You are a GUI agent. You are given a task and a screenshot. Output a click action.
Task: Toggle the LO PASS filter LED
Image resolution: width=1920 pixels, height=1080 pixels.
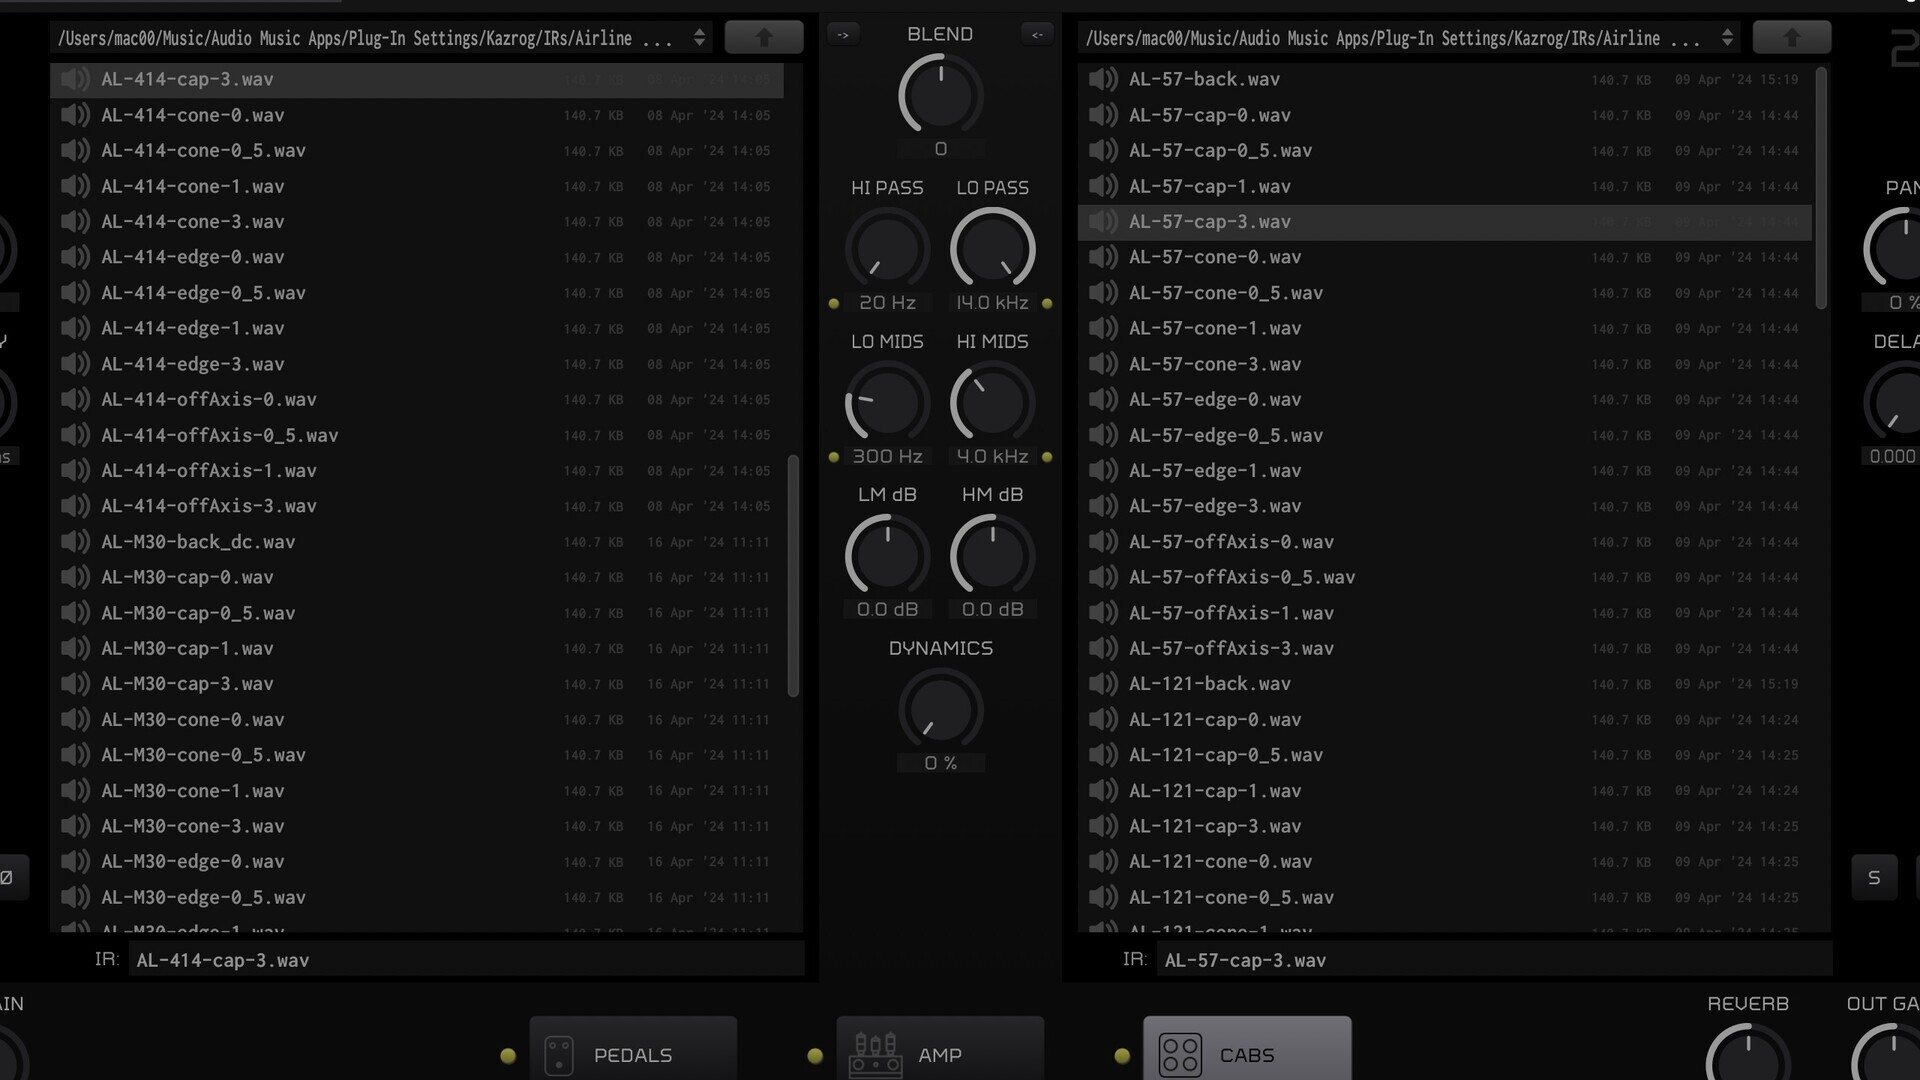click(1047, 303)
